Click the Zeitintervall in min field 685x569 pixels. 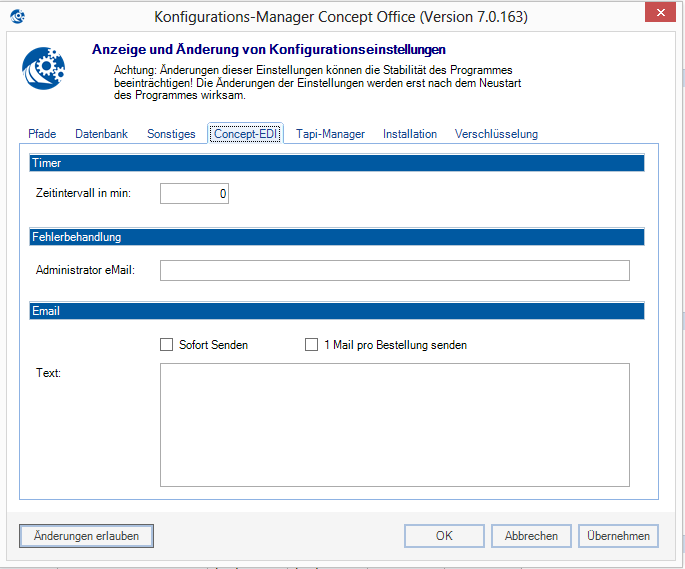tap(194, 193)
